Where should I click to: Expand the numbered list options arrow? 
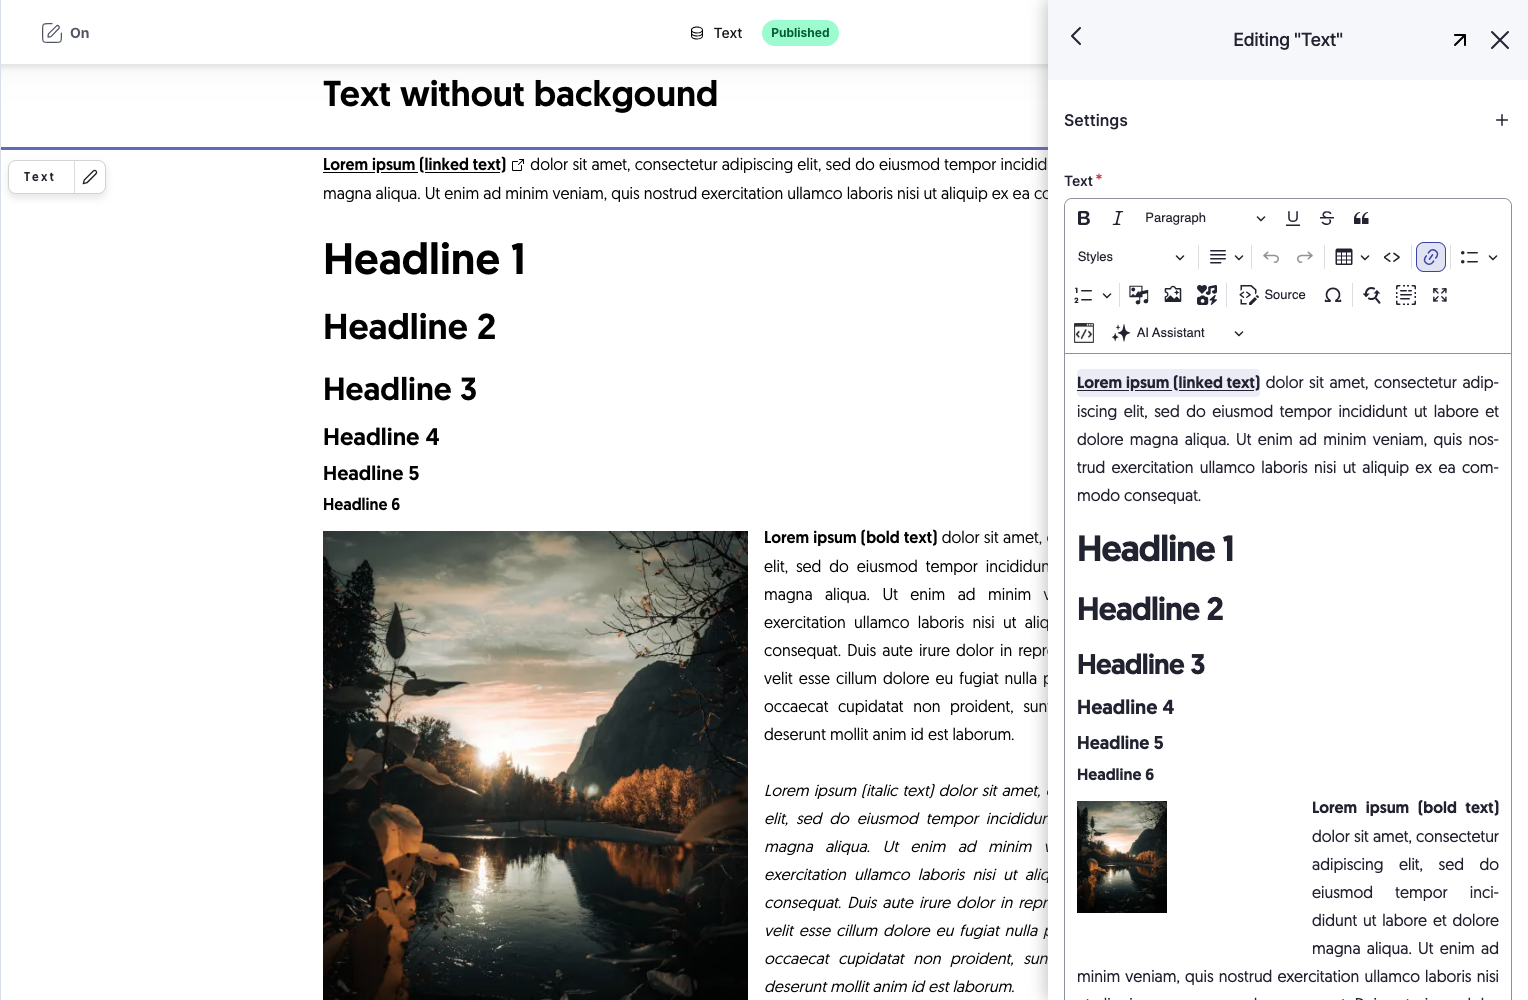(x=1107, y=295)
